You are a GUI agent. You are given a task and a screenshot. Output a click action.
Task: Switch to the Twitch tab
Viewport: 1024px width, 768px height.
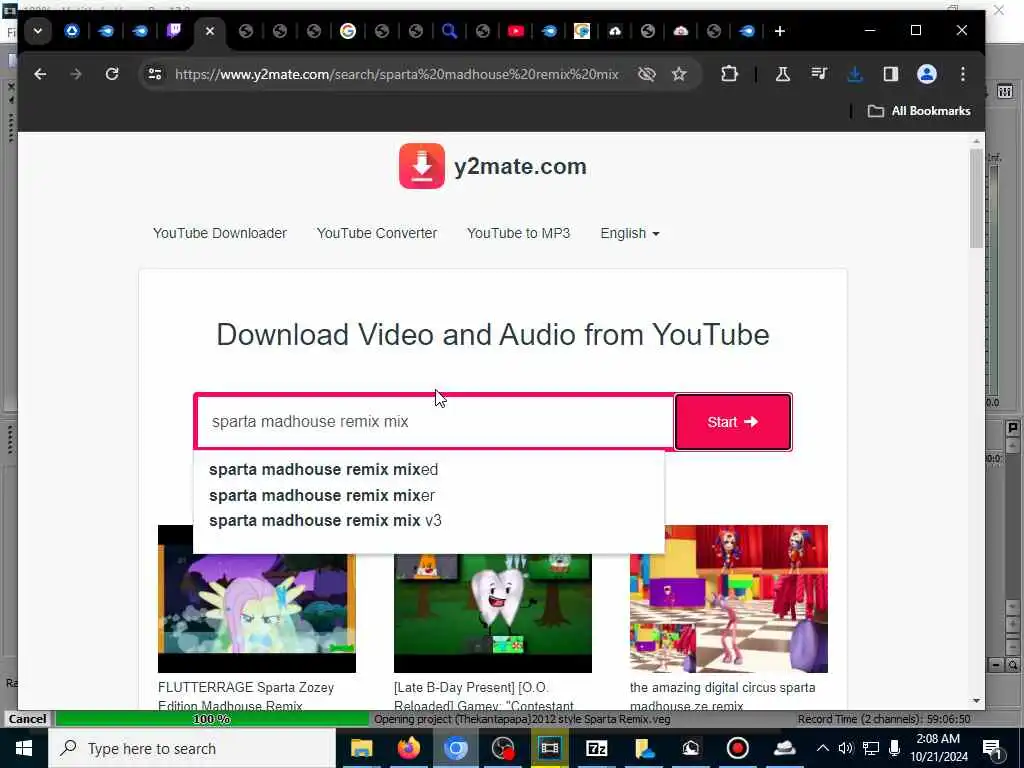point(174,31)
